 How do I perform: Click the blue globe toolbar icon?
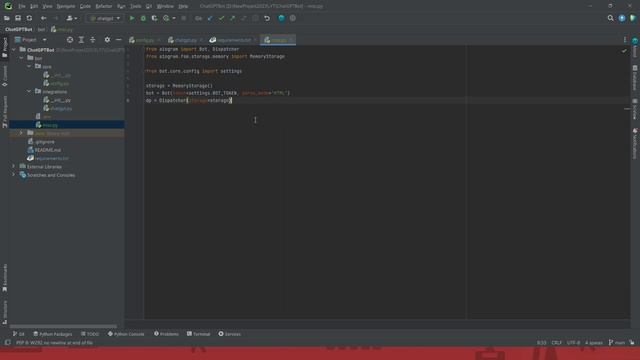[x=281, y=18]
